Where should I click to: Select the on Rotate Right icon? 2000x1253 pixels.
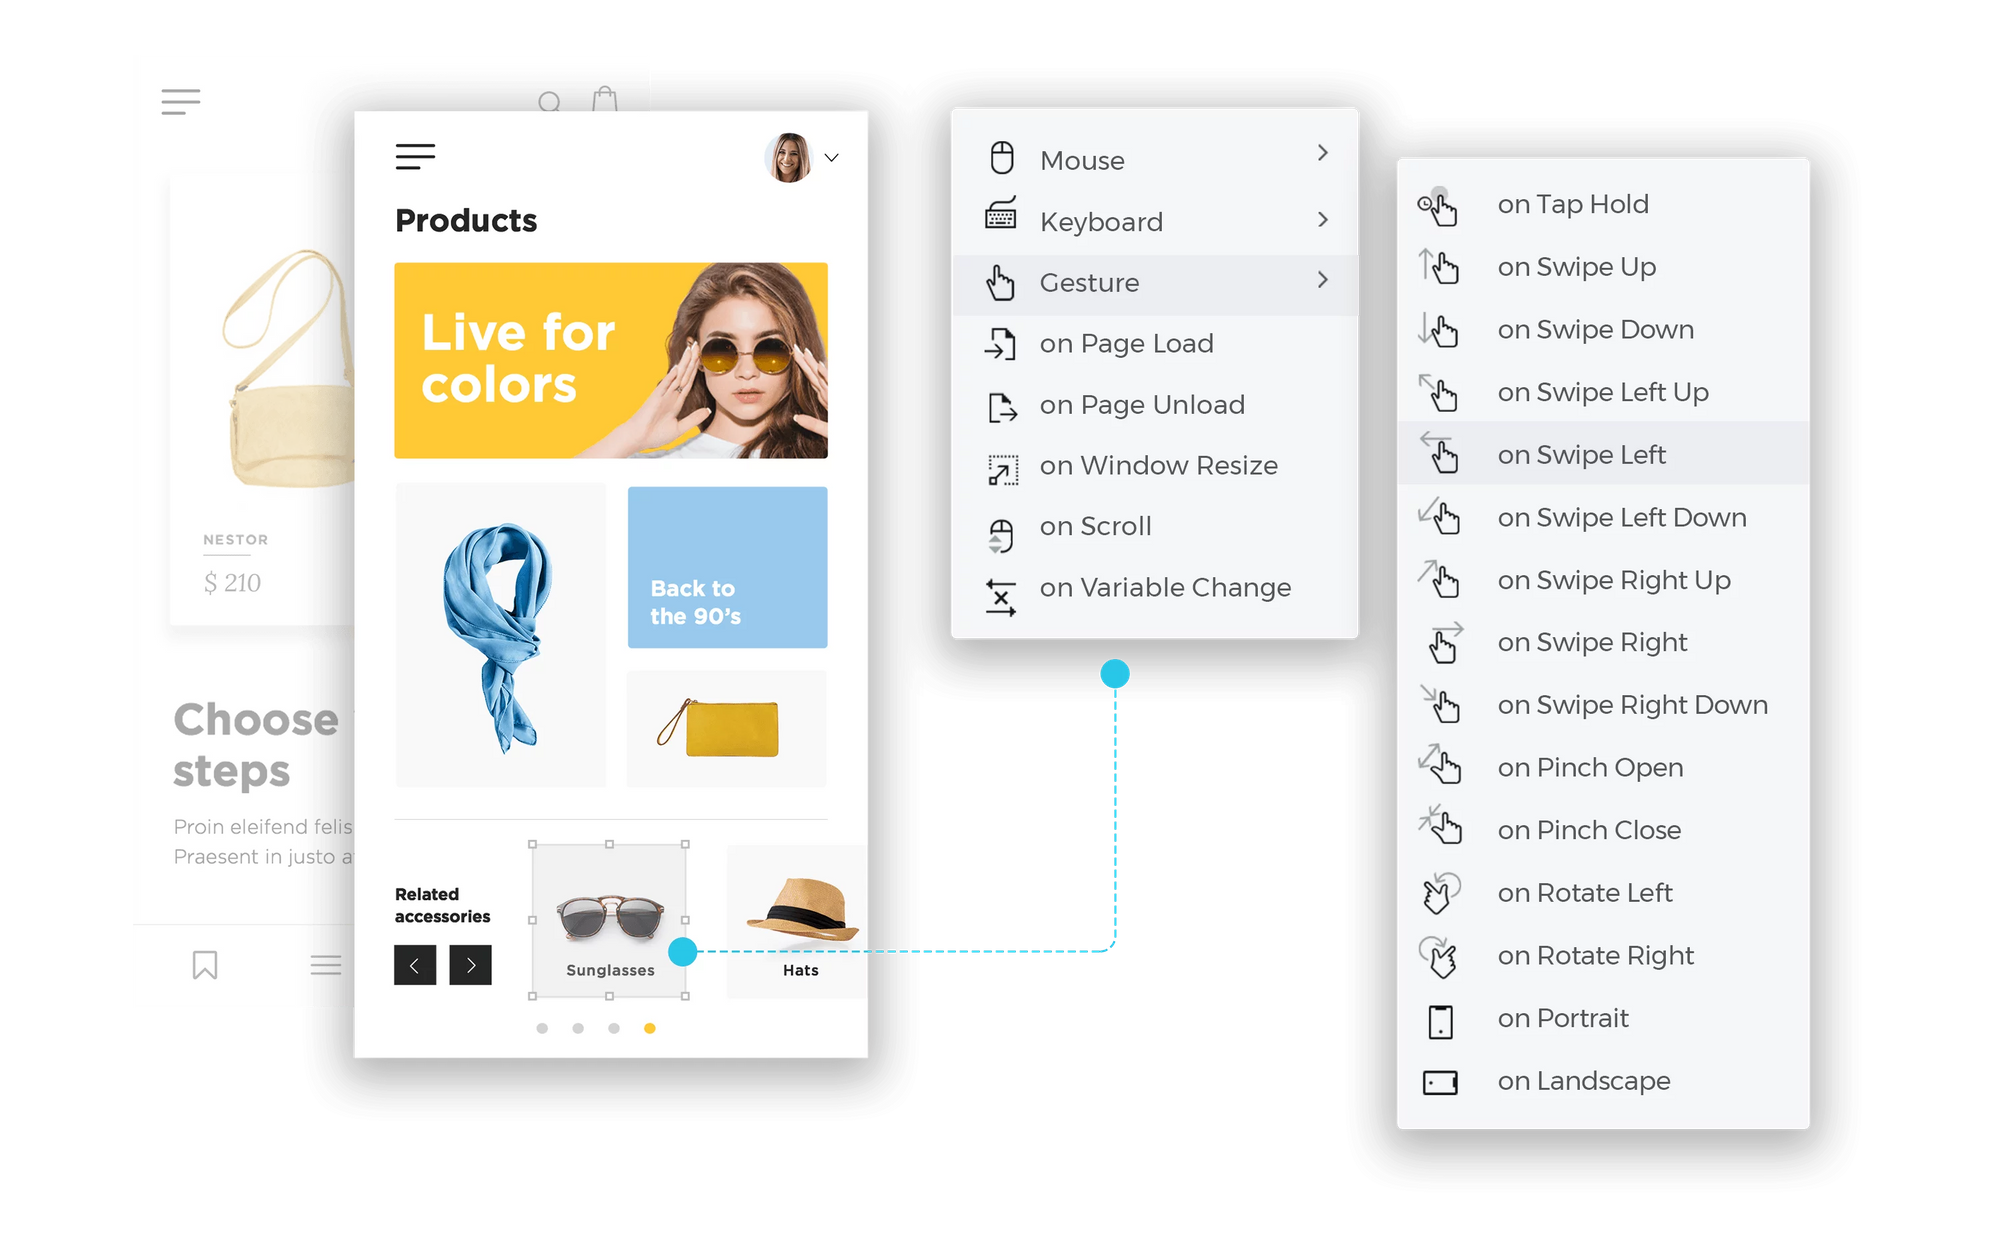(1437, 954)
